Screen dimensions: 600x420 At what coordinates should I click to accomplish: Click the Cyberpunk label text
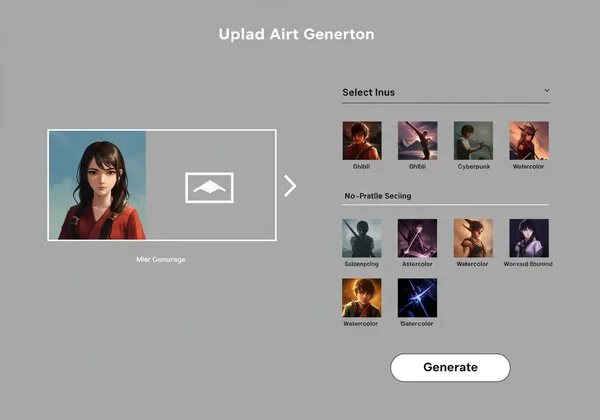[474, 167]
